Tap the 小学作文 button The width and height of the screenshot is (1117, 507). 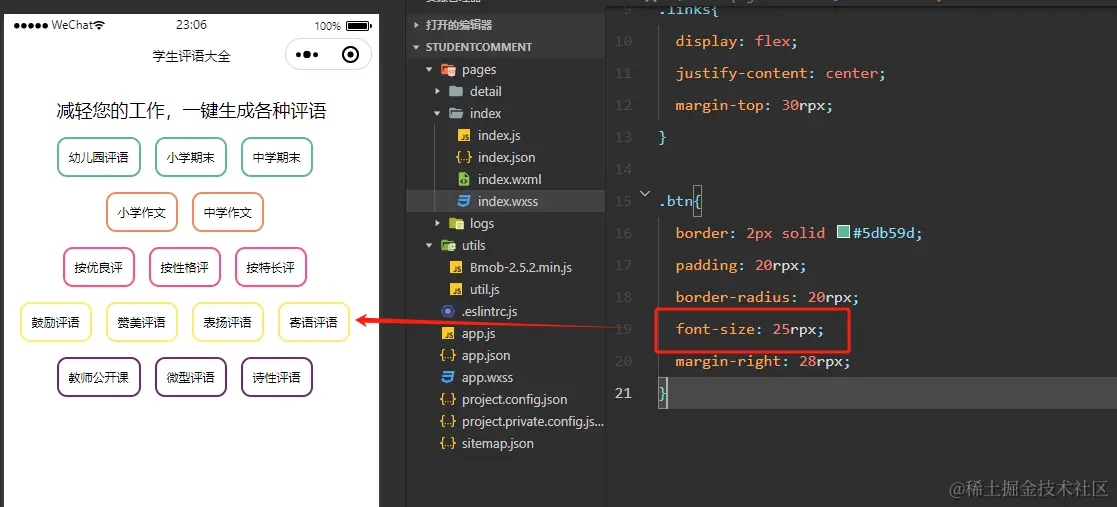142,212
